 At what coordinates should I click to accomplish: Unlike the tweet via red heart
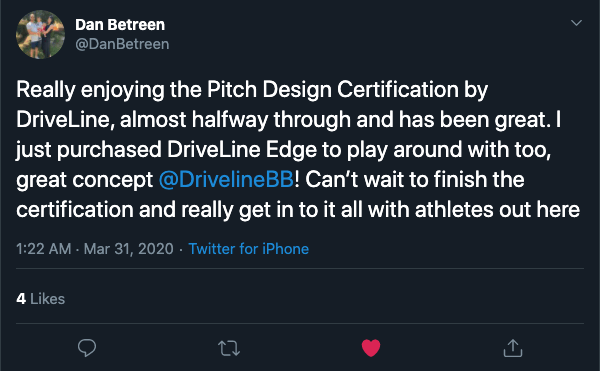click(x=371, y=348)
